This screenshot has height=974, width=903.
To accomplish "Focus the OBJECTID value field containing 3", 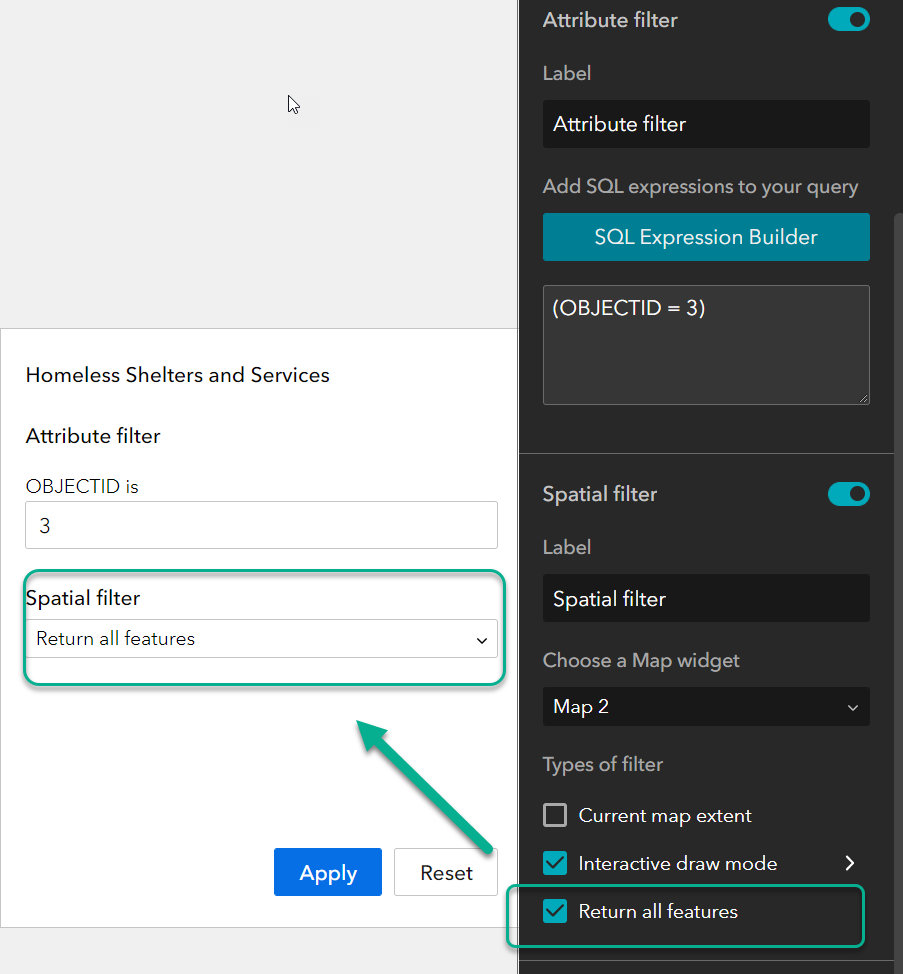I will [260, 525].
